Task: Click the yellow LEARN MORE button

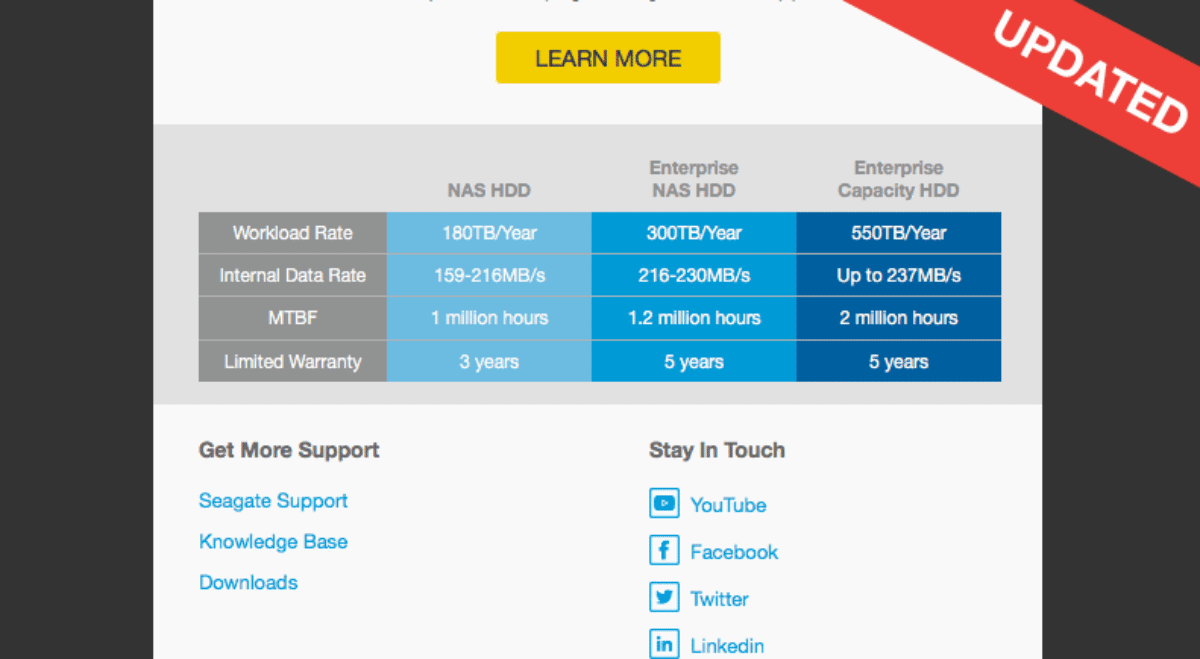Action: 608,58
